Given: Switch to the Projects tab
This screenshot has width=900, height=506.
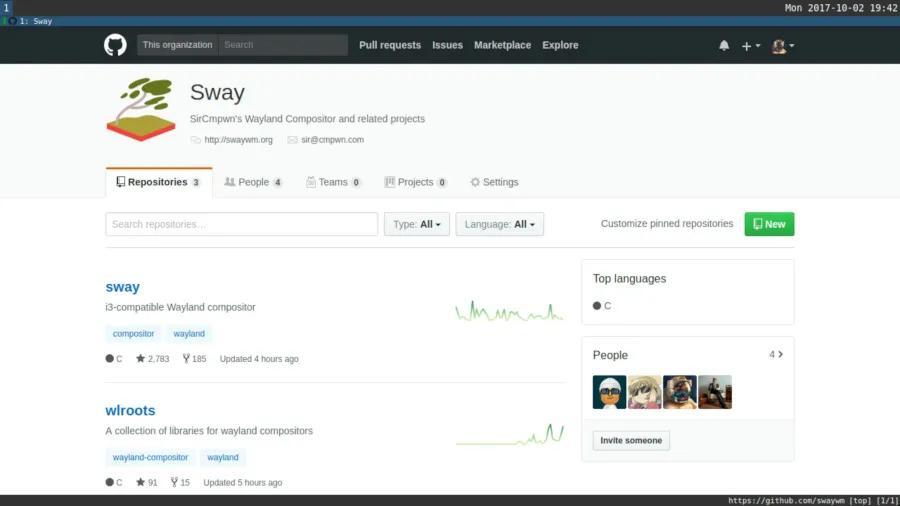Looking at the screenshot, I should click(x=415, y=182).
